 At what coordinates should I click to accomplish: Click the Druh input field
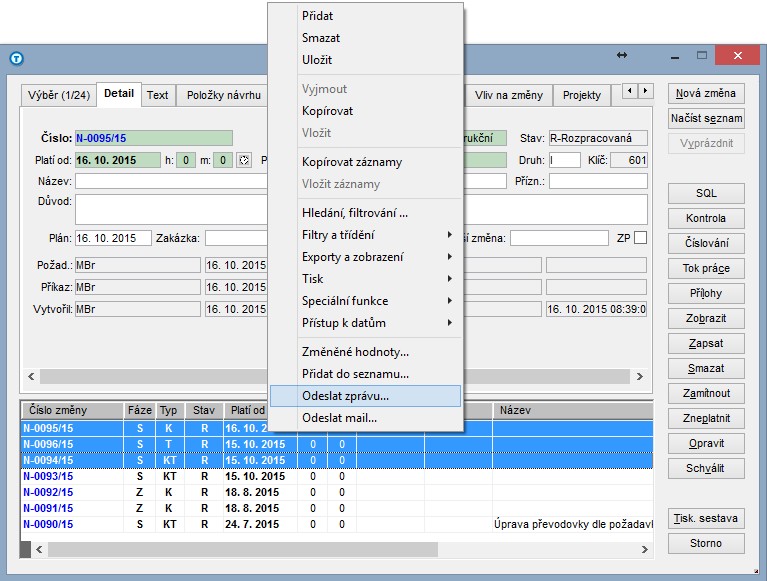[564, 160]
